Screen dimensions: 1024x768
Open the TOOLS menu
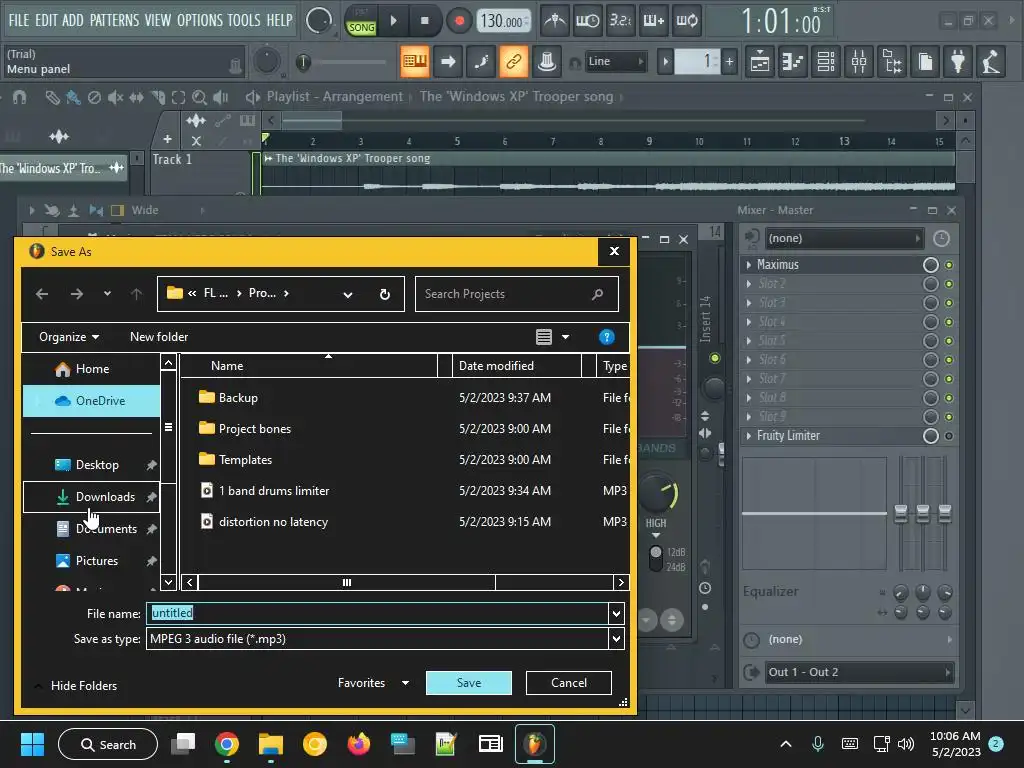pyautogui.click(x=244, y=20)
